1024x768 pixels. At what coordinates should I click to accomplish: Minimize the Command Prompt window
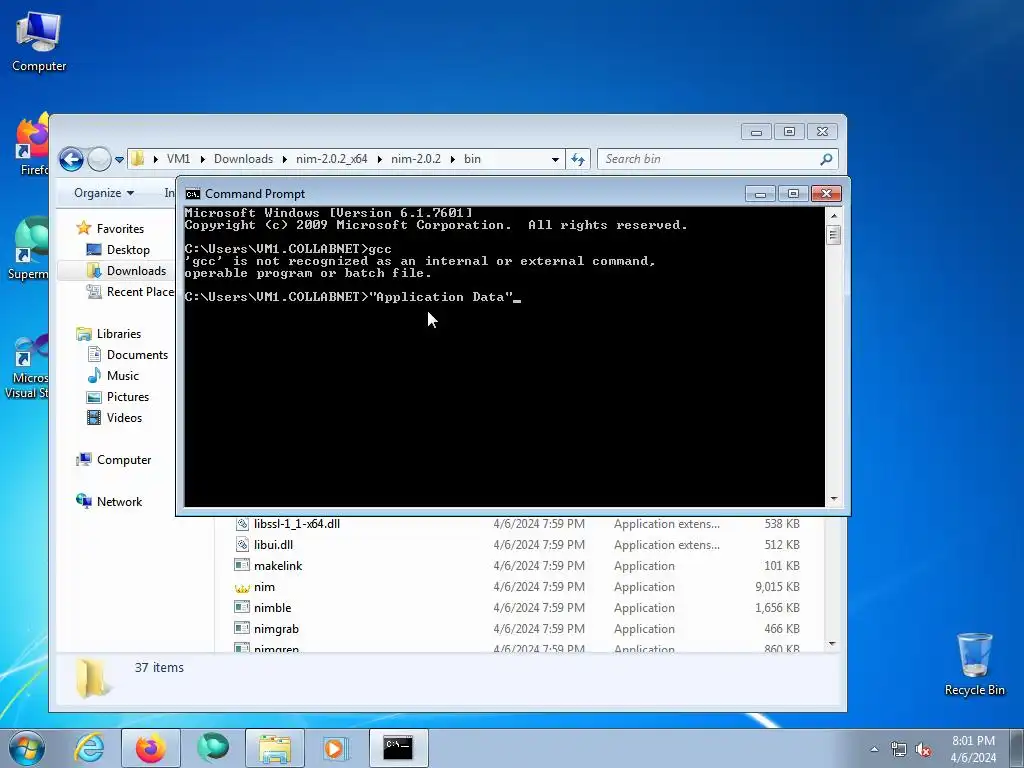760,194
